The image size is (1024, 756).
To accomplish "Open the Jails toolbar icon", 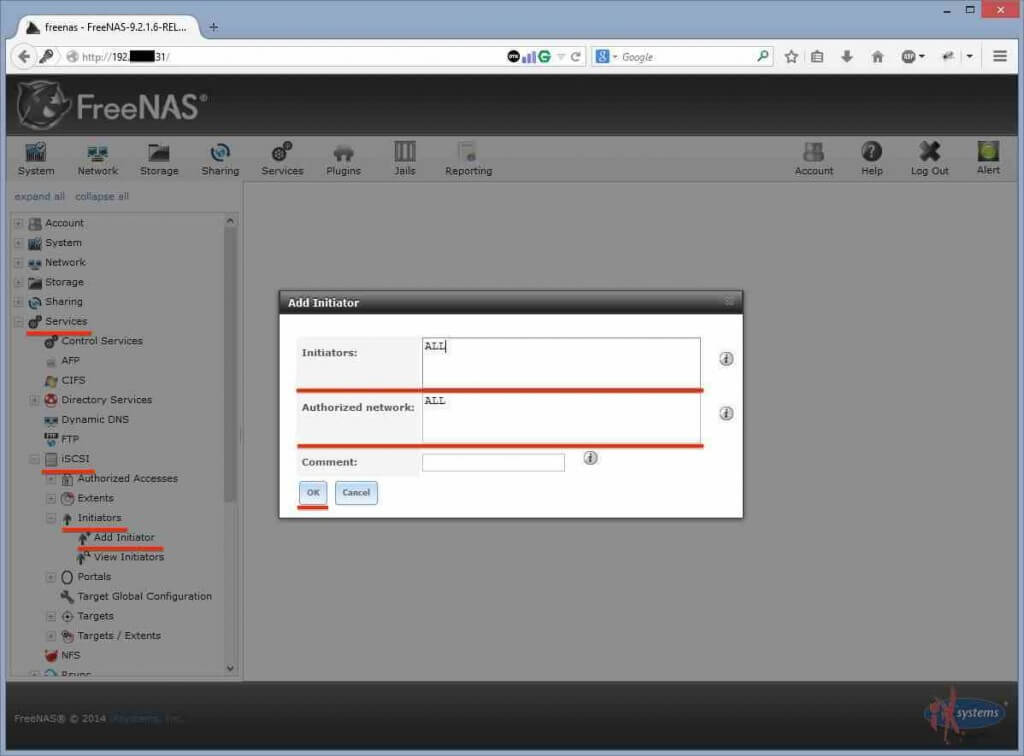I will 404,159.
